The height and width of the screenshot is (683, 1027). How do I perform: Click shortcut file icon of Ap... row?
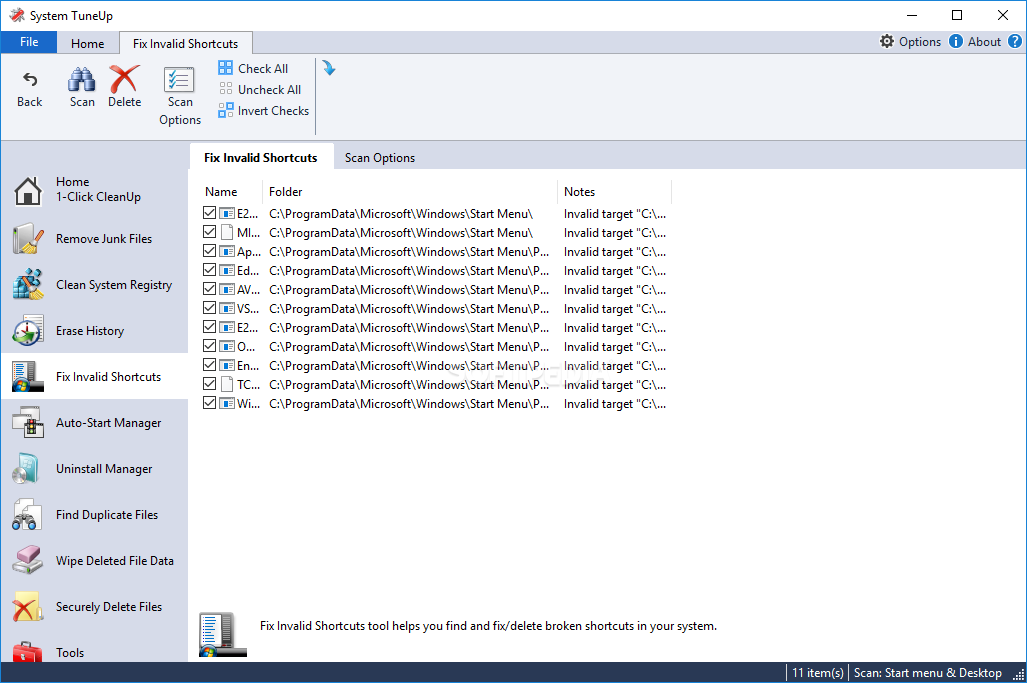[227, 251]
